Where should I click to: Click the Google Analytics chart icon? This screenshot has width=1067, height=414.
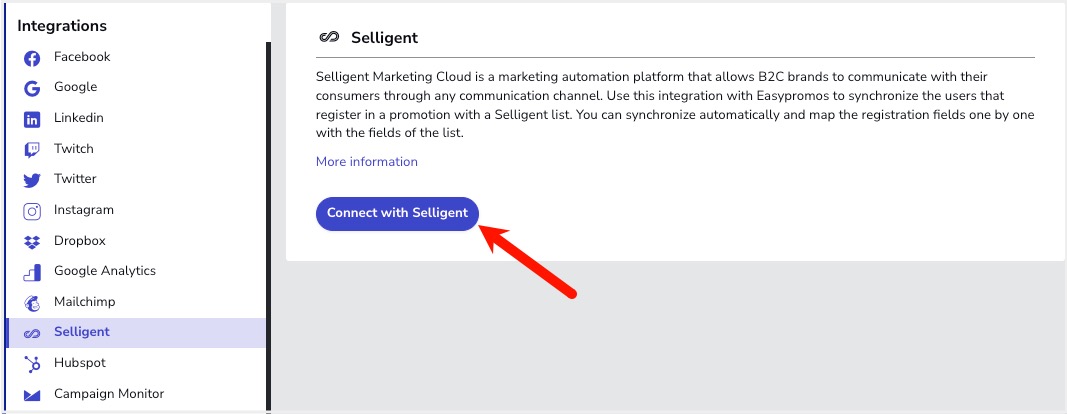32,272
